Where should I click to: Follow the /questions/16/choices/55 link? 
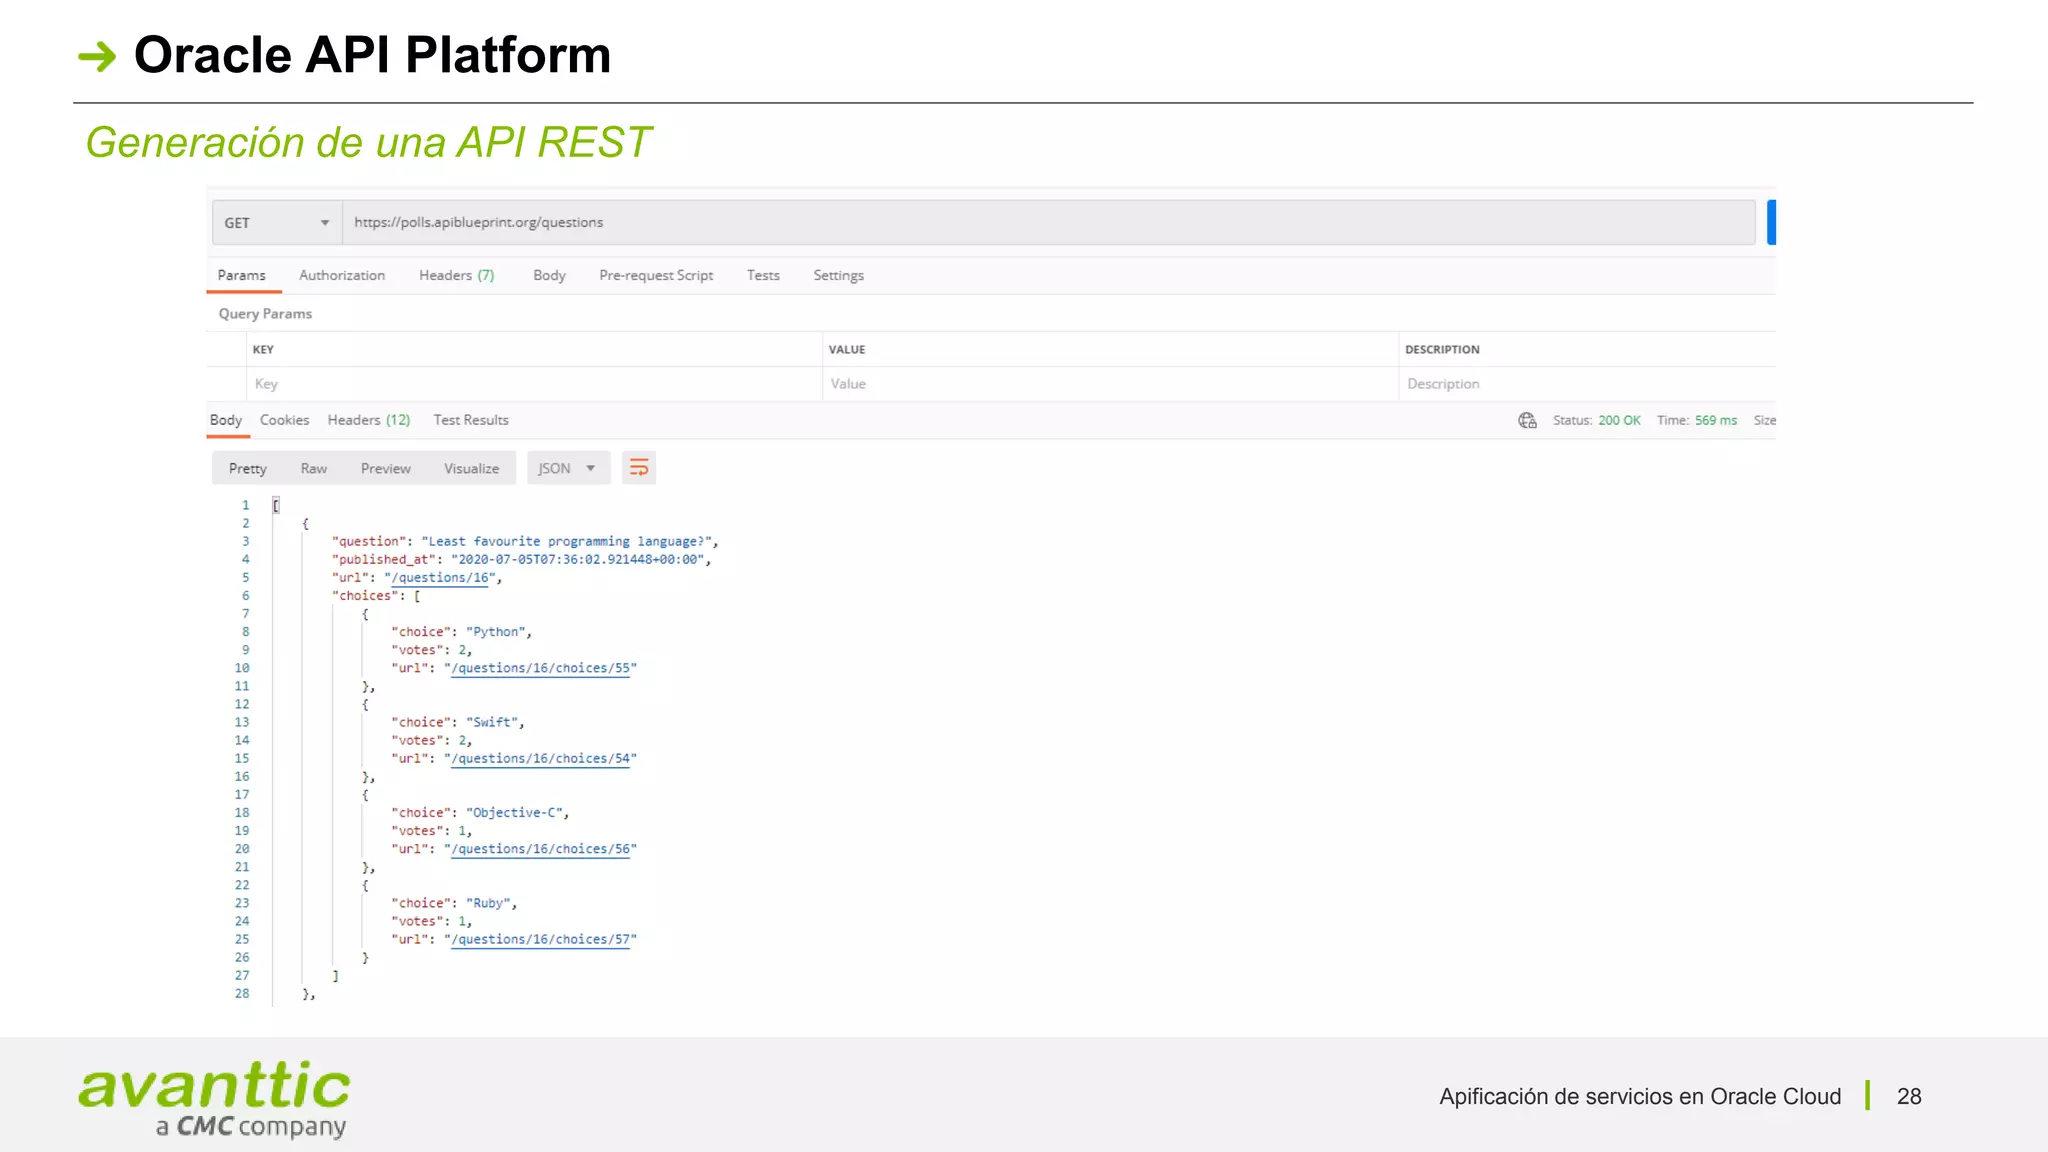tap(540, 668)
